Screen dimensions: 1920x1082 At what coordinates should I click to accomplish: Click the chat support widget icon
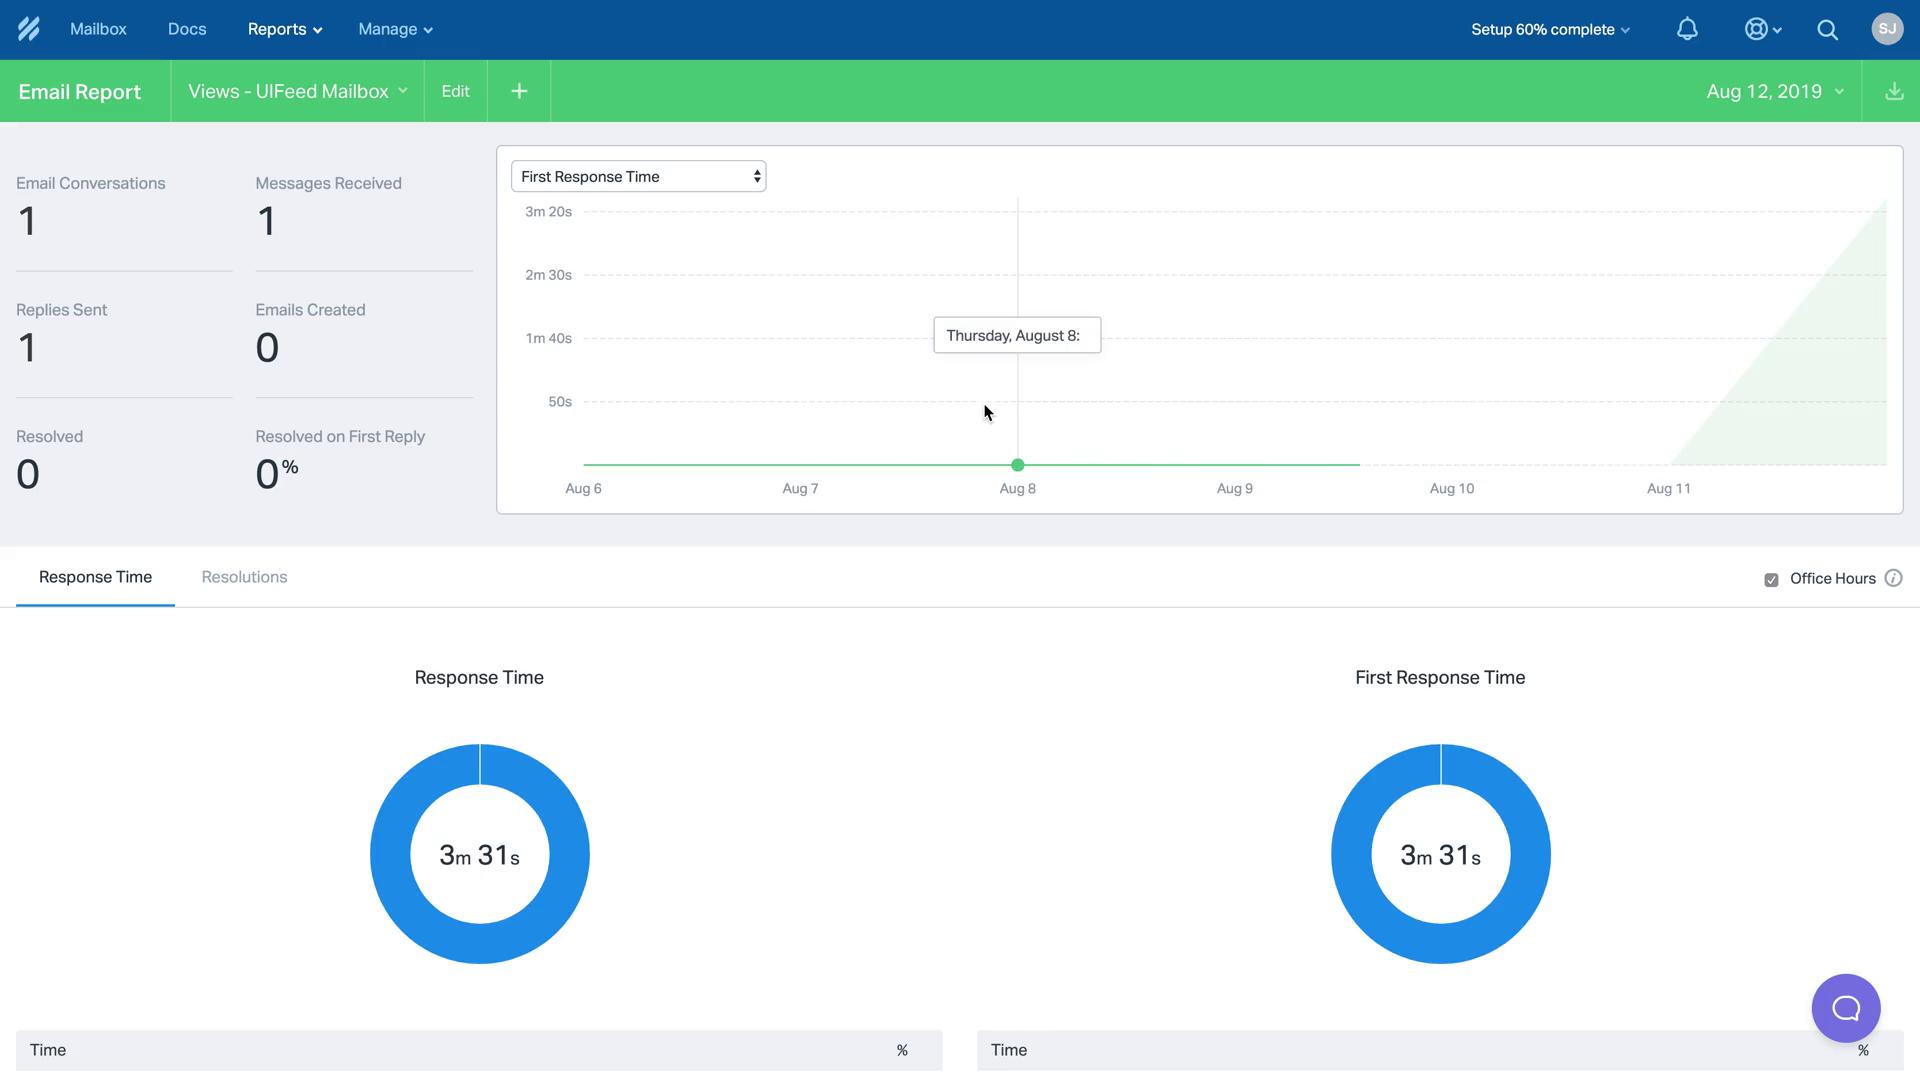(x=1846, y=1008)
